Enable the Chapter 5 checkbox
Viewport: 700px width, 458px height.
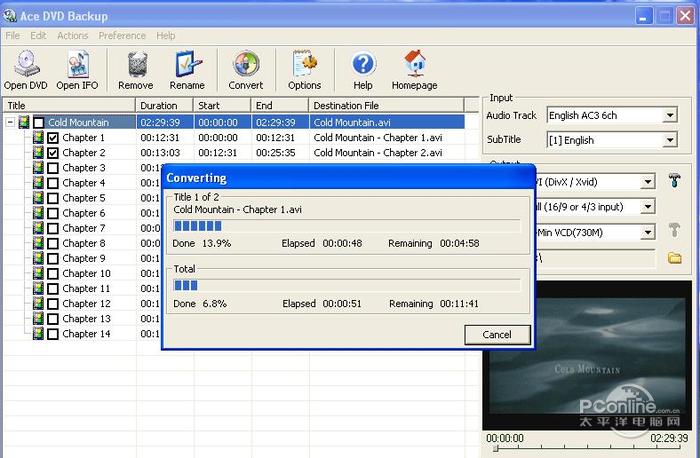(x=53, y=198)
